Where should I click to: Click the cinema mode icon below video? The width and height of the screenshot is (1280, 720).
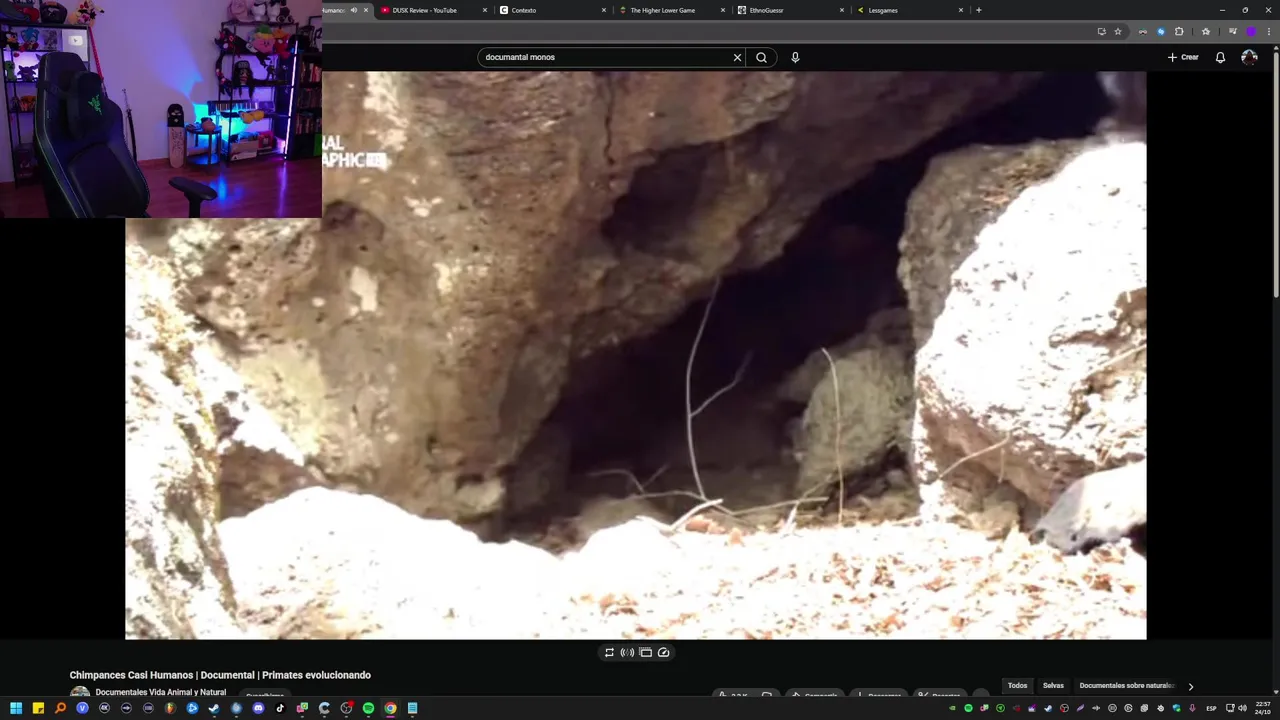(x=645, y=652)
